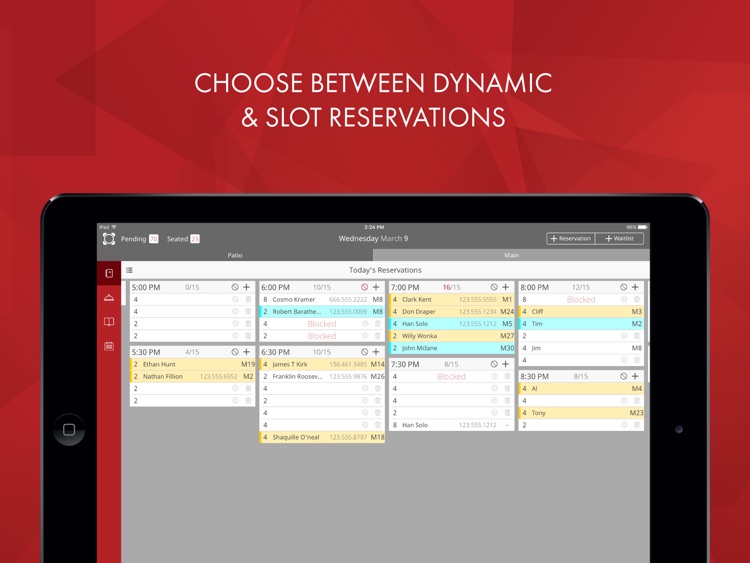Switch to the Main tab

(511, 255)
